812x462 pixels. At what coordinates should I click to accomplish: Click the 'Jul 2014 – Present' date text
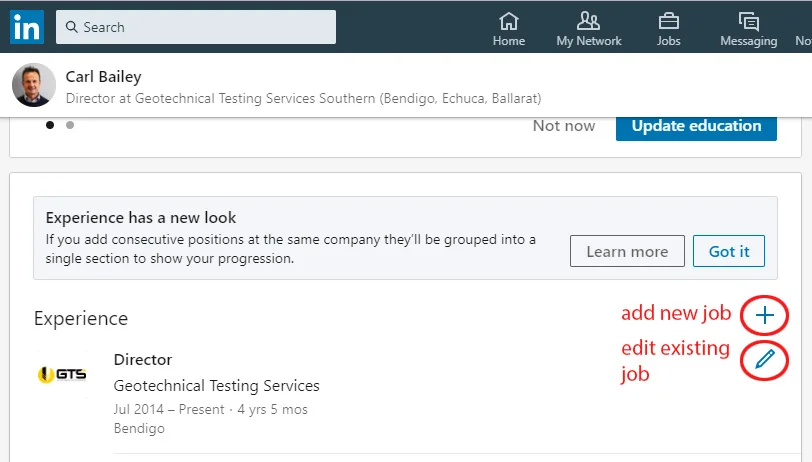[x=169, y=409]
